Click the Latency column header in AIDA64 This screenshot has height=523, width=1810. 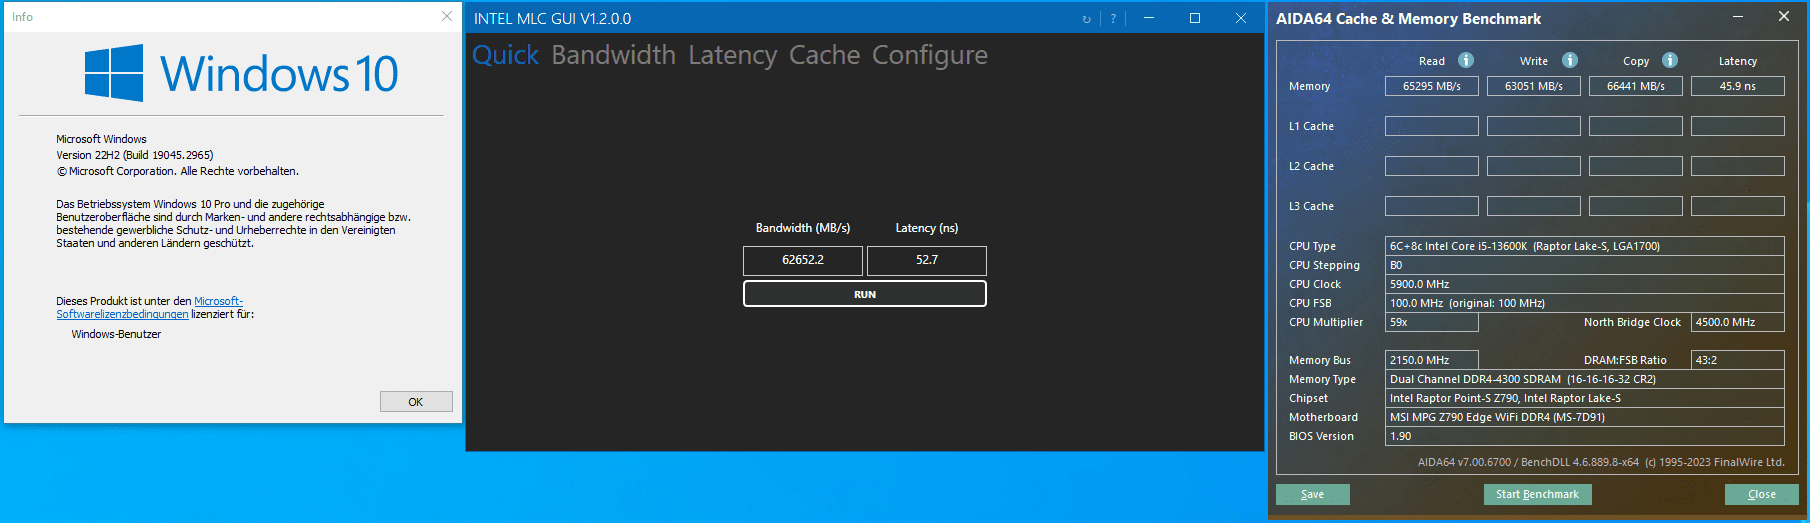click(x=1738, y=61)
